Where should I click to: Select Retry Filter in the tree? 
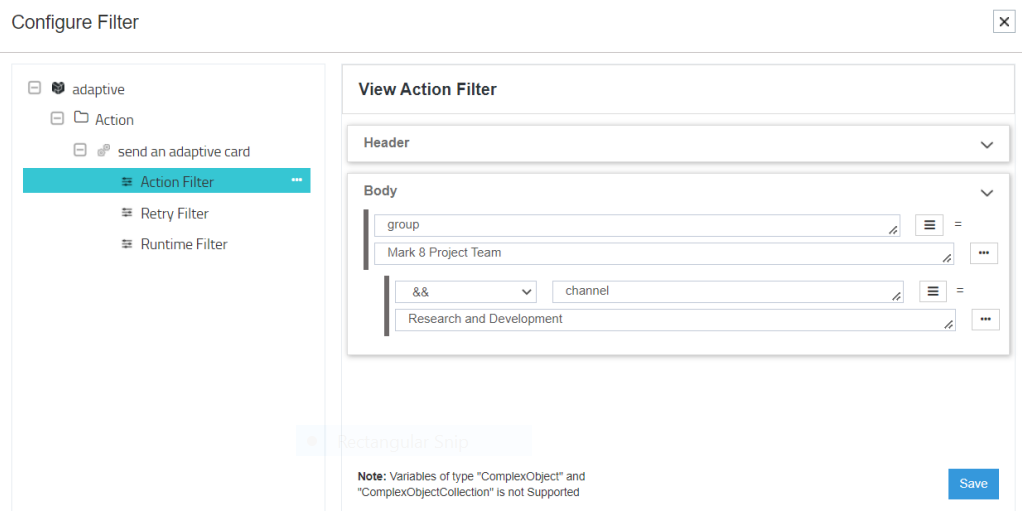[174, 213]
